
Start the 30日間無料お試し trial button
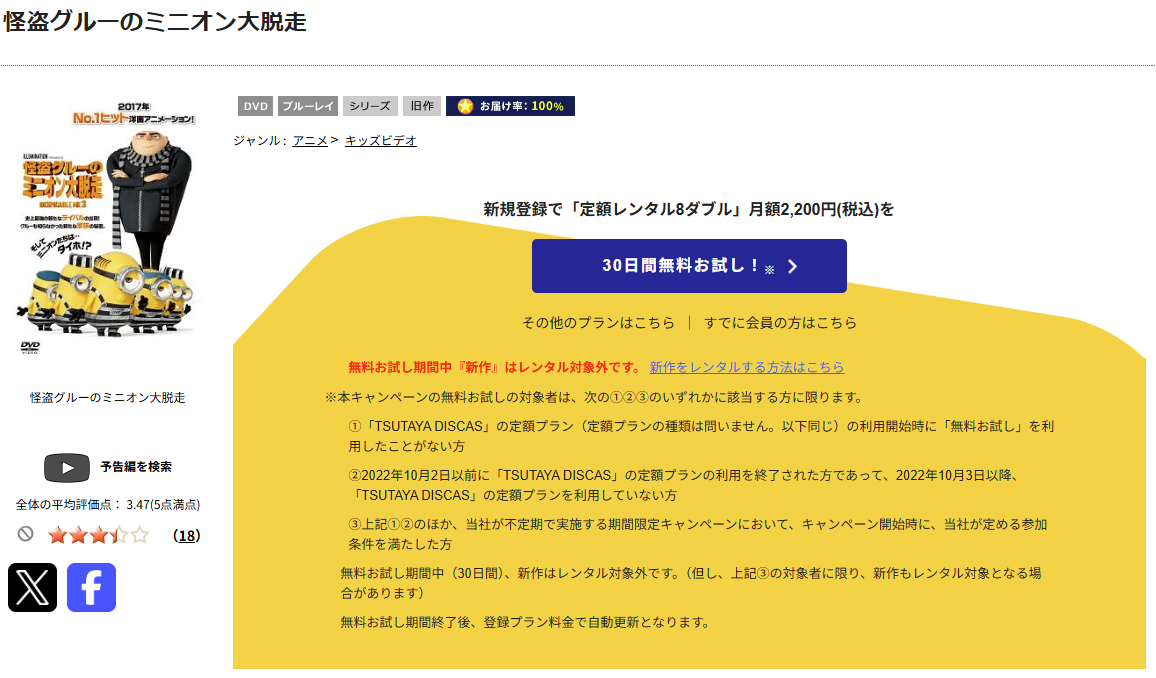point(689,266)
